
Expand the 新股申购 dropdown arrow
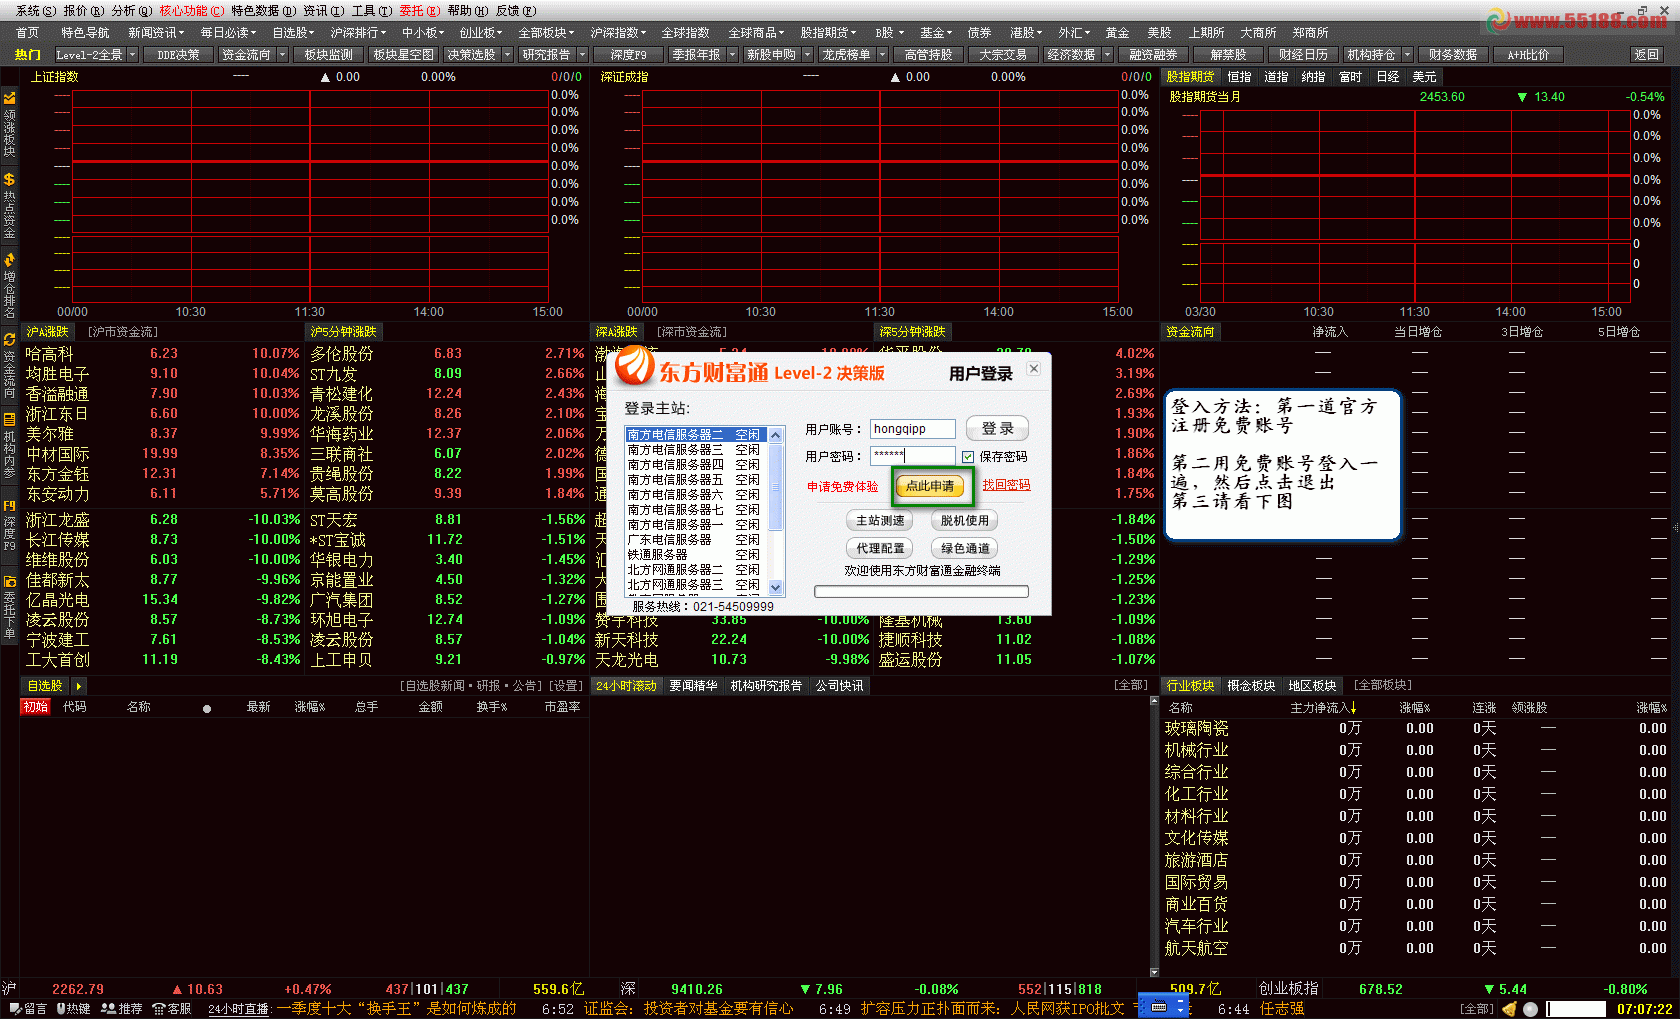[x=807, y=55]
